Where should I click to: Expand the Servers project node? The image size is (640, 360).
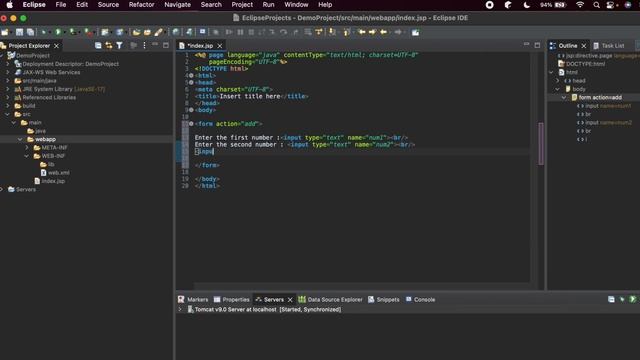pos(2,189)
